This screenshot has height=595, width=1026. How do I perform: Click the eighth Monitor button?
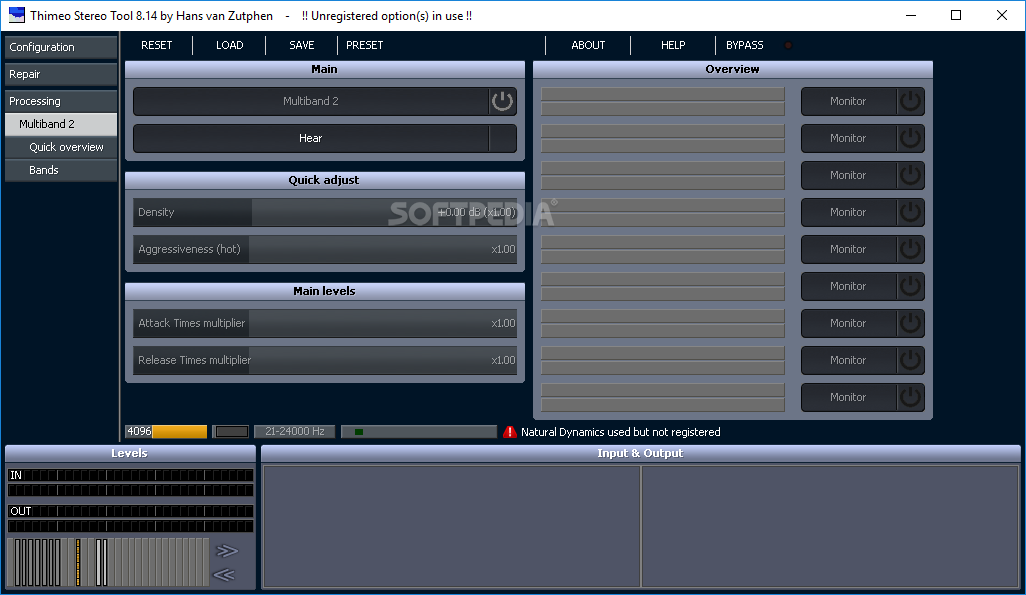(848, 360)
